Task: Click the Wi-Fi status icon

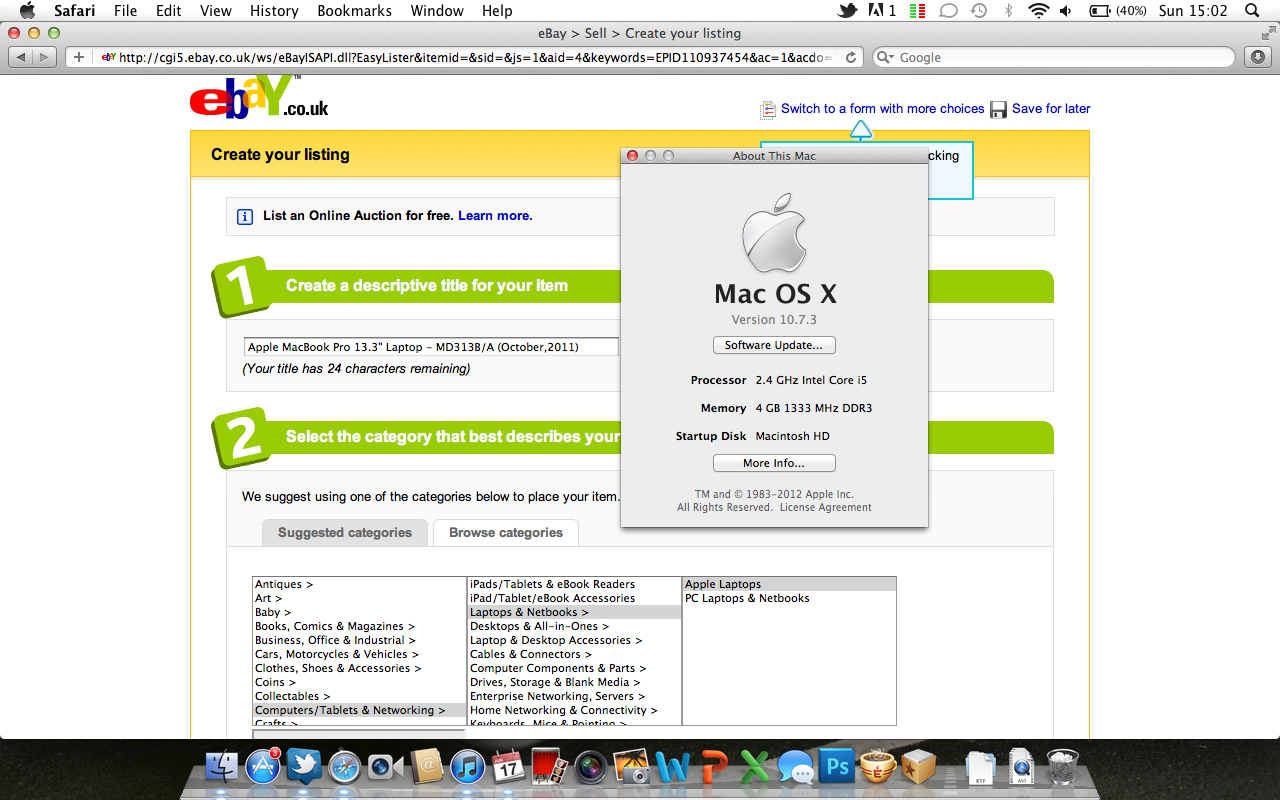Action: (x=1038, y=11)
